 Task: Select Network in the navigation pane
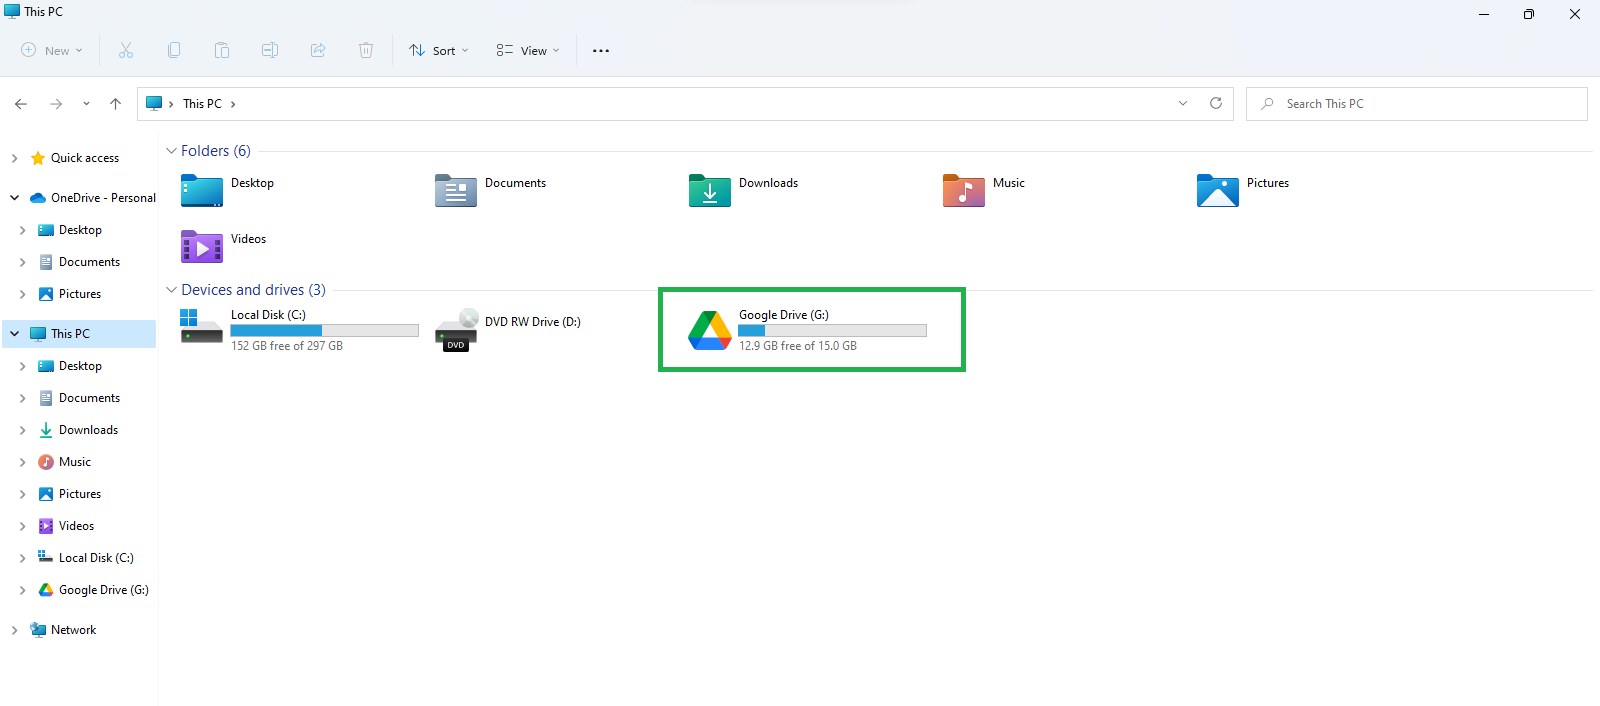click(74, 630)
